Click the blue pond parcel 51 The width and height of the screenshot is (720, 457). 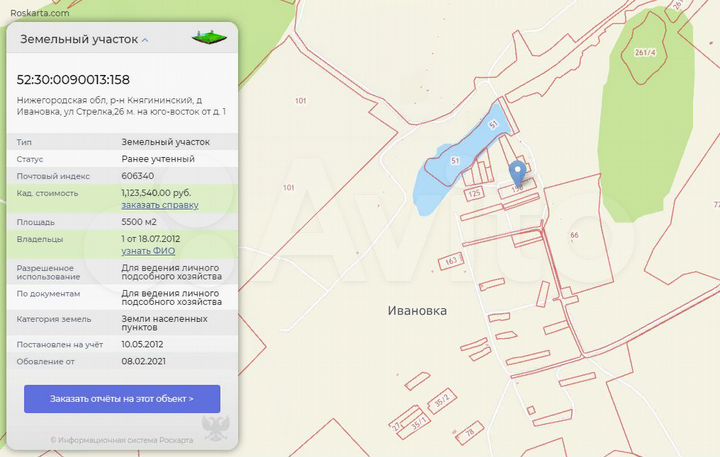(x=455, y=160)
